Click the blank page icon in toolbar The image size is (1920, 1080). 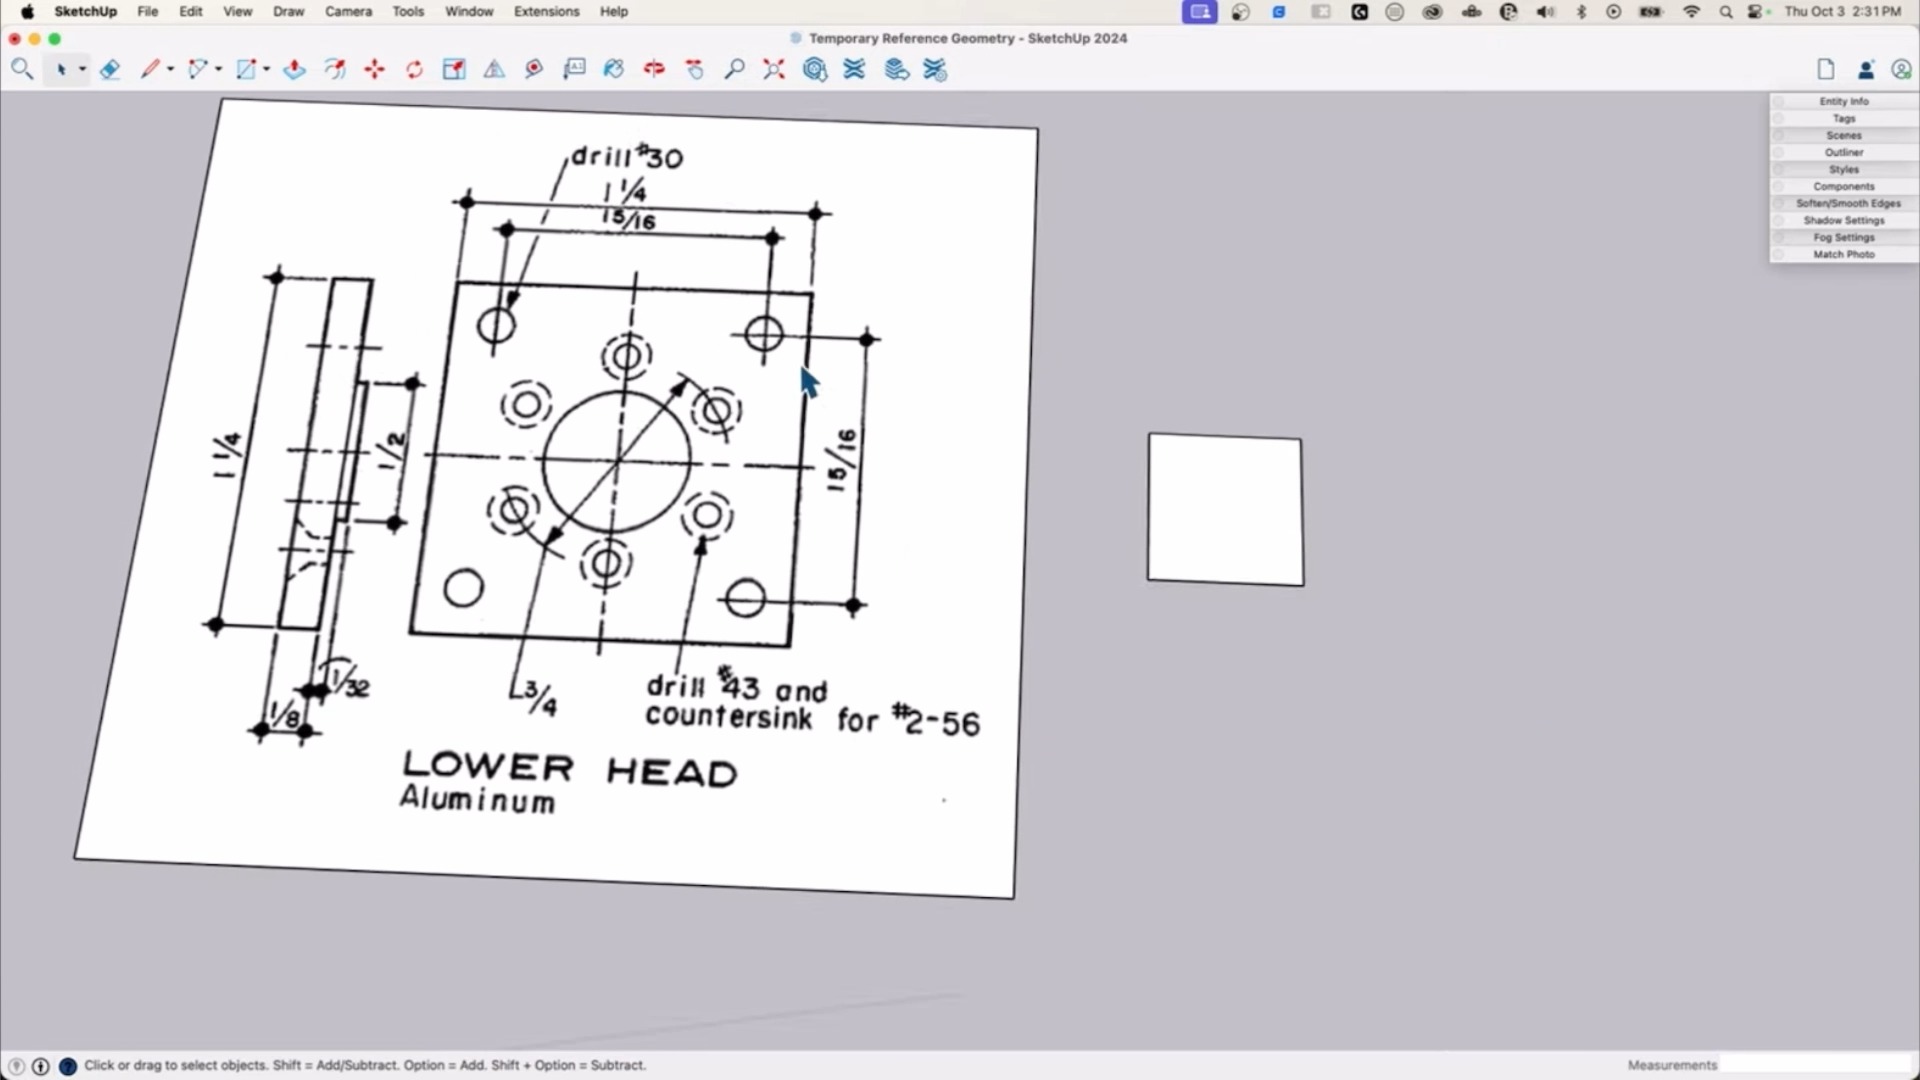click(1826, 69)
